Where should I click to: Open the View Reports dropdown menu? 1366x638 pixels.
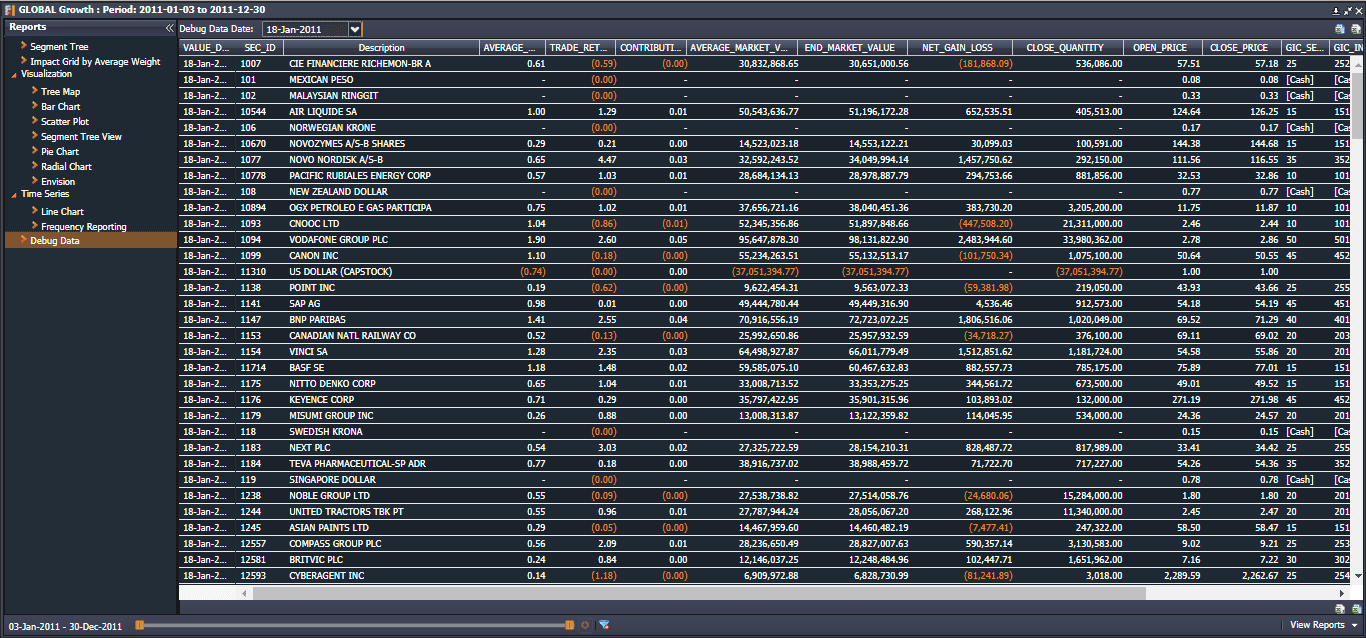1322,625
